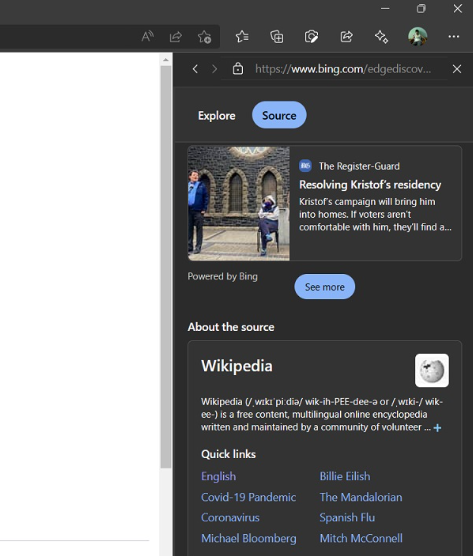
Task: Click the See more button
Action: 324,287
